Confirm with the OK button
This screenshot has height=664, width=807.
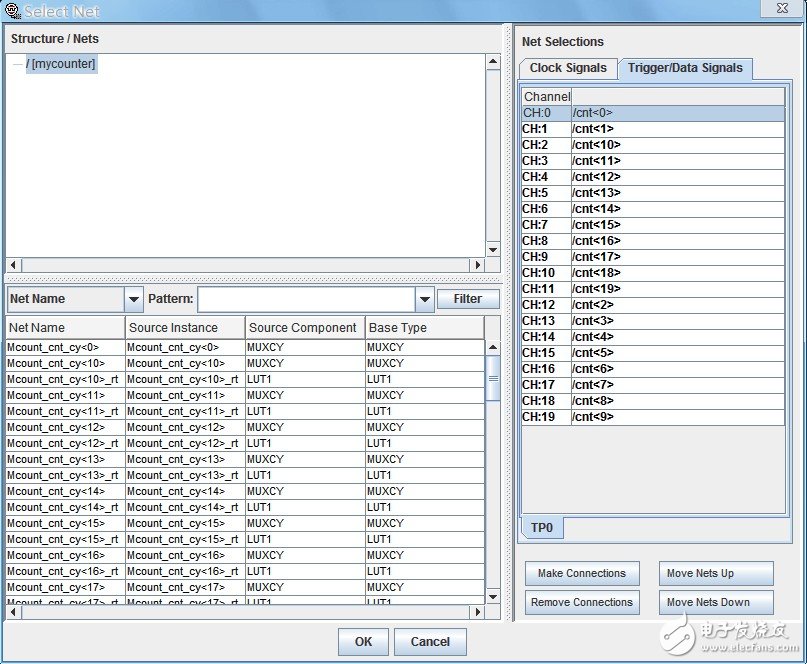[363, 642]
